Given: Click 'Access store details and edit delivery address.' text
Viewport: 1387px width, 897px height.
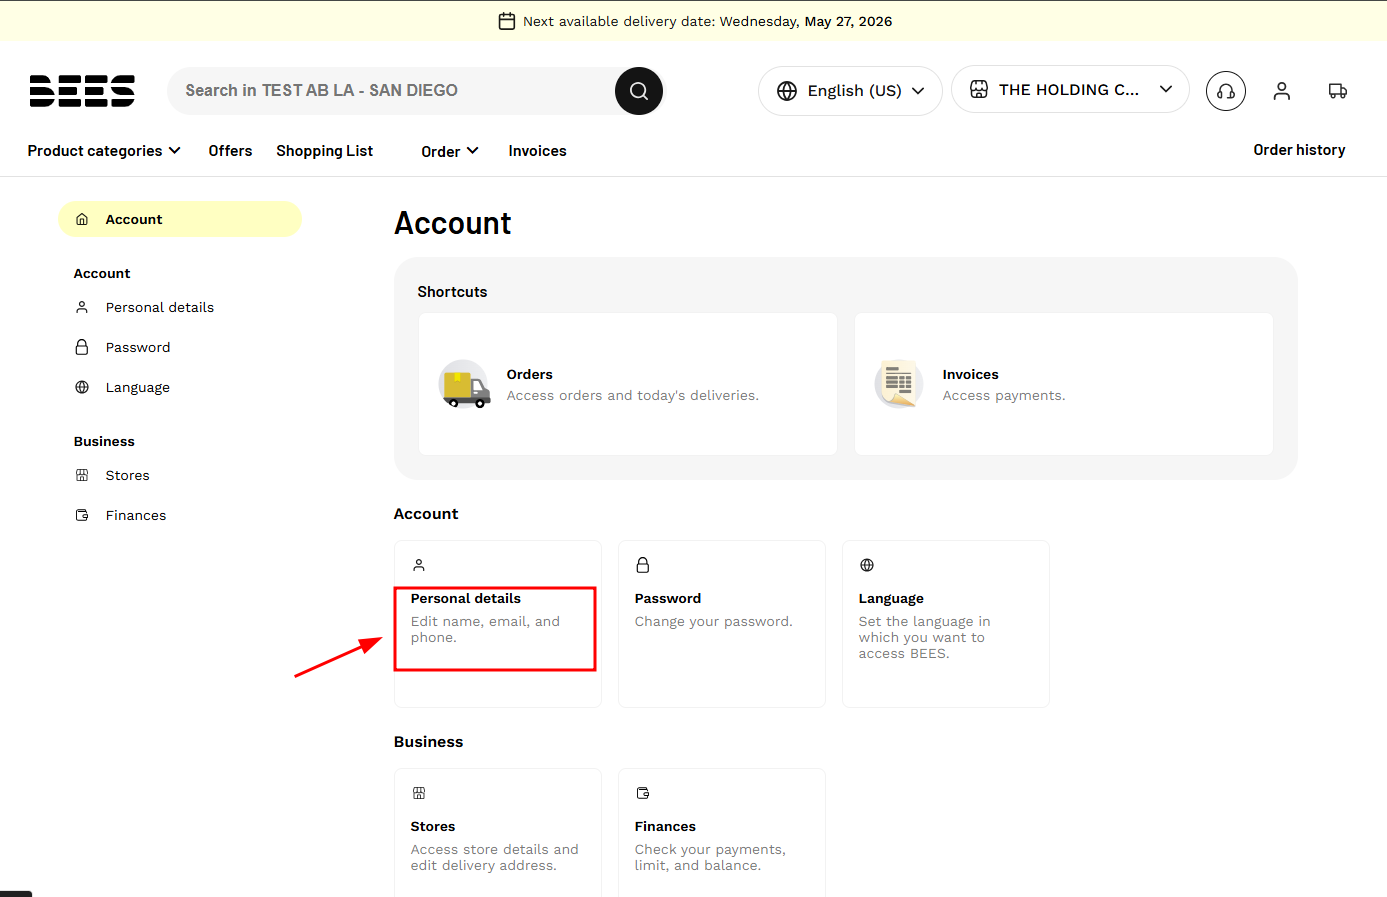Looking at the screenshot, I should (x=494, y=858).
